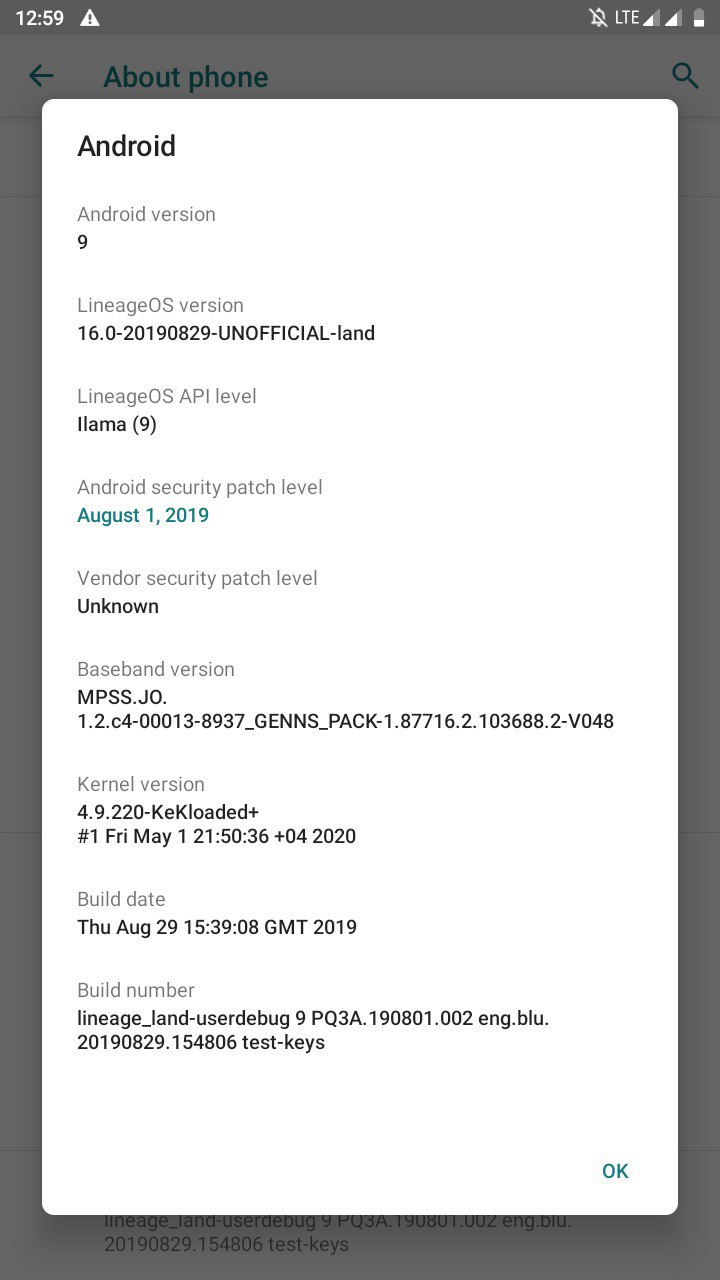Tap the warning triangle status icon
The height and width of the screenshot is (1280, 720).
[x=90, y=18]
